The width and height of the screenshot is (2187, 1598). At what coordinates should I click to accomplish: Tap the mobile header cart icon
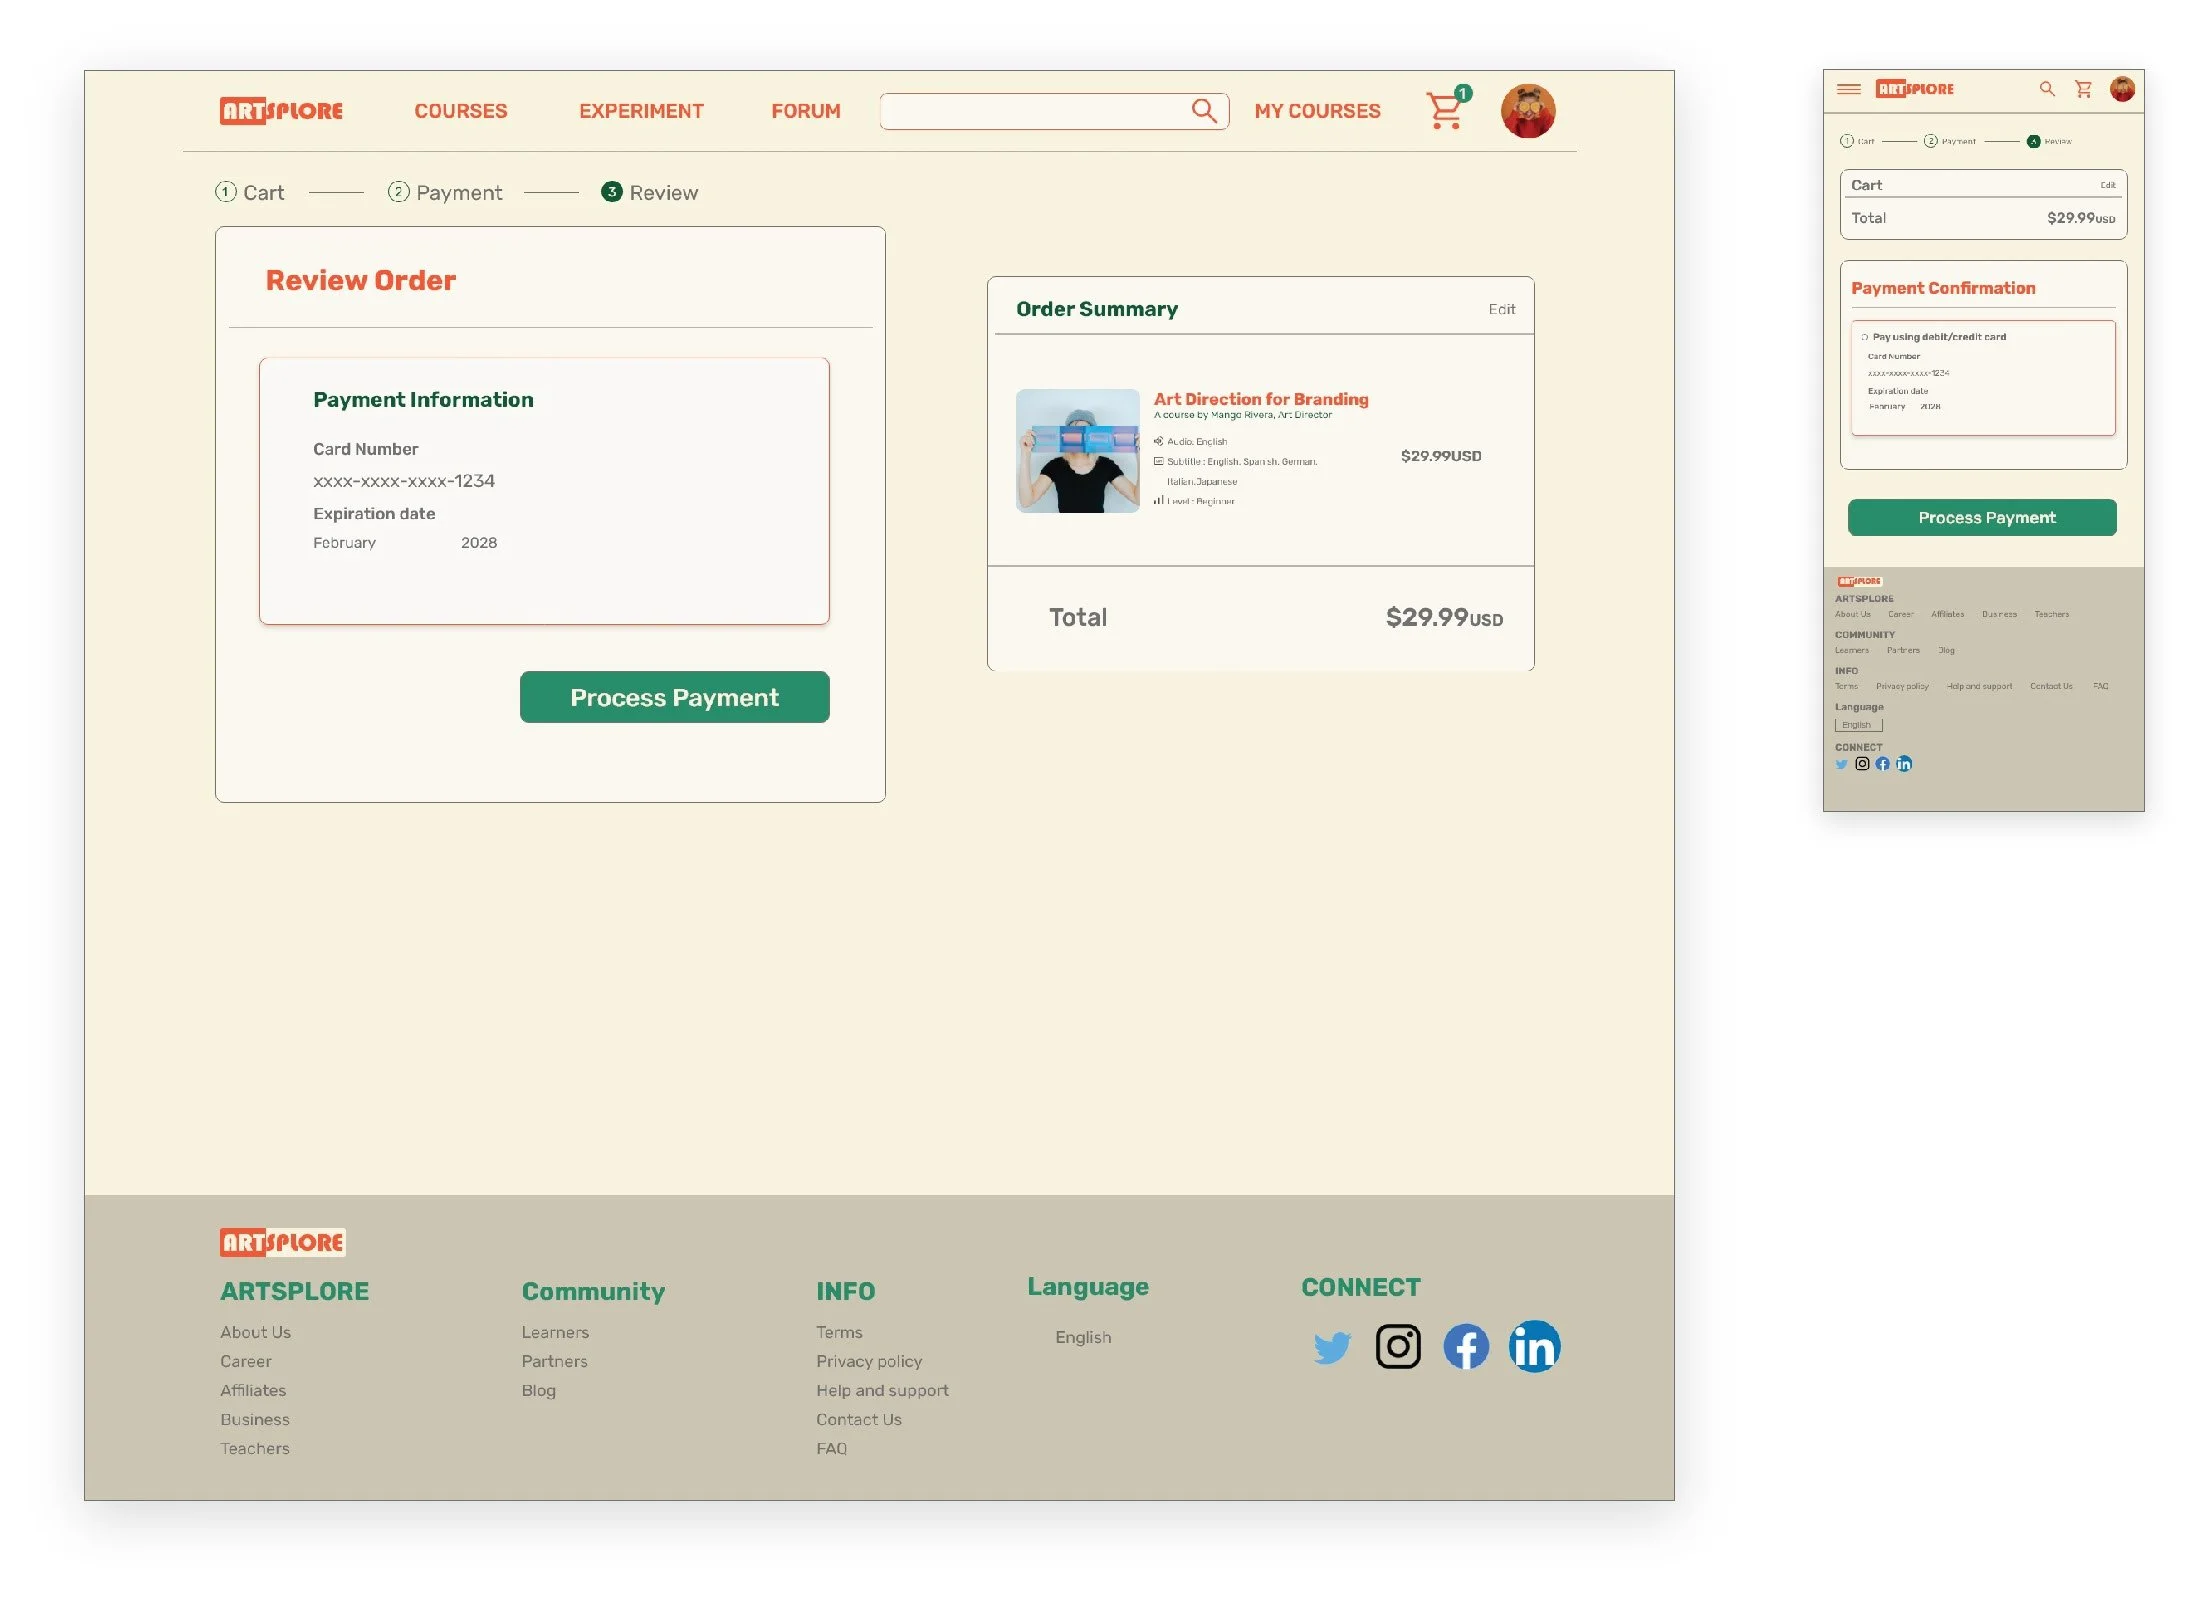coord(2083,89)
